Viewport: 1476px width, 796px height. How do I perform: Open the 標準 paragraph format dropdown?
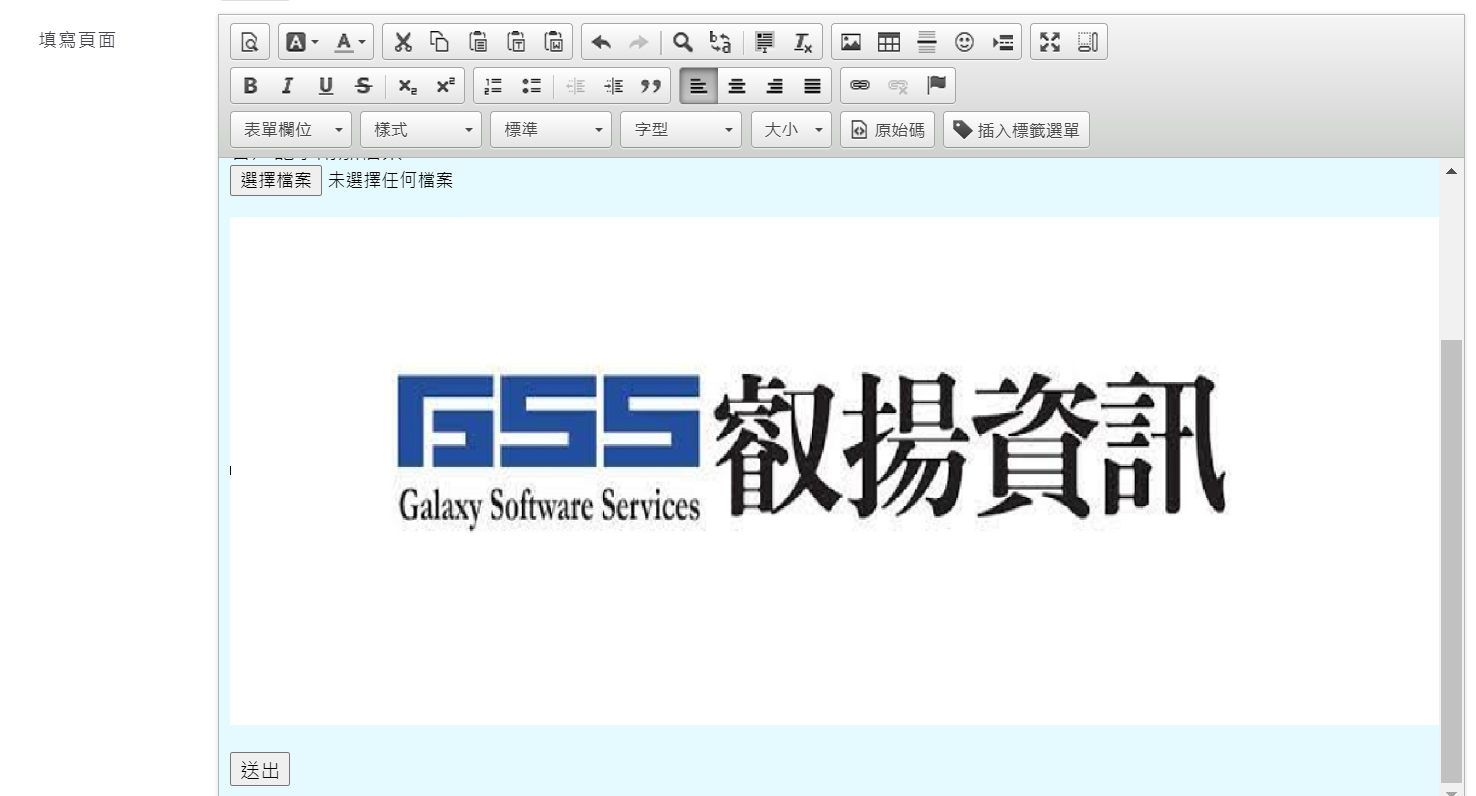551,130
